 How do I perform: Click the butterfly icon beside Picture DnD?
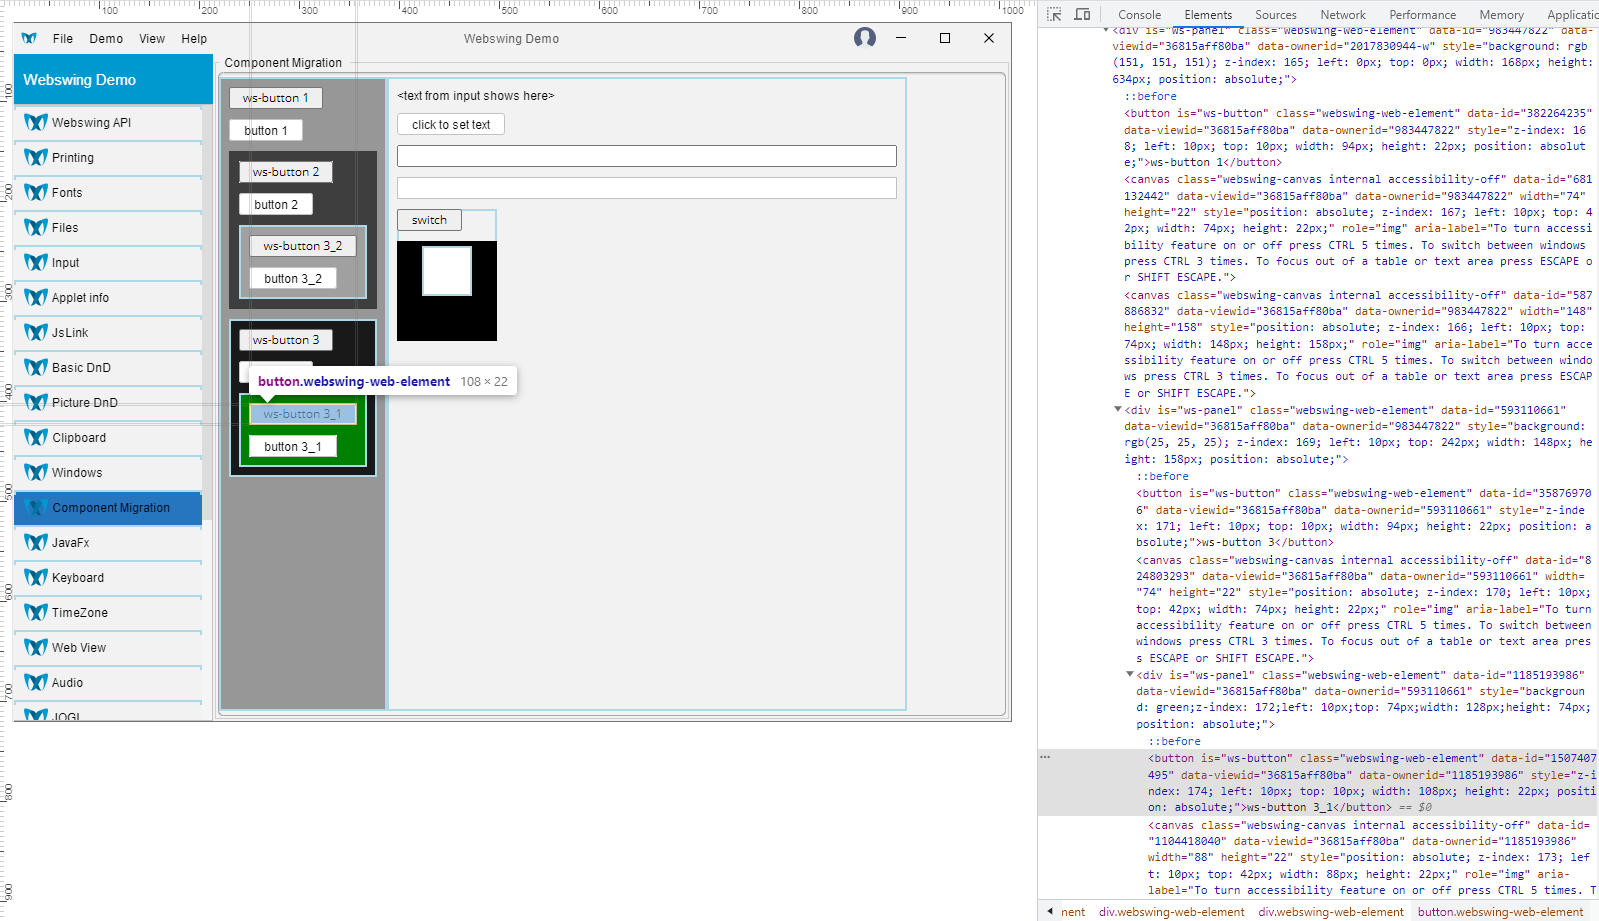[x=36, y=402]
